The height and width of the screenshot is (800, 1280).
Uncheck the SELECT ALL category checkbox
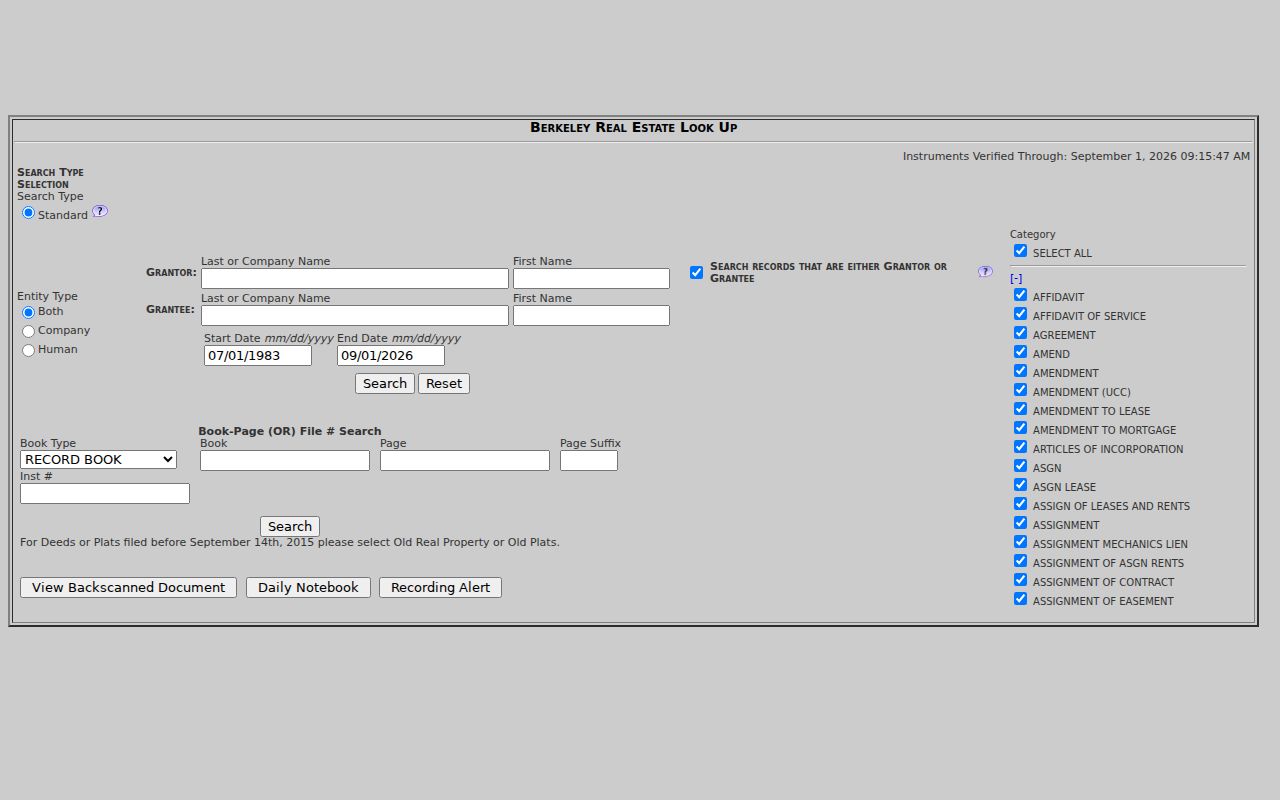[x=1020, y=251]
